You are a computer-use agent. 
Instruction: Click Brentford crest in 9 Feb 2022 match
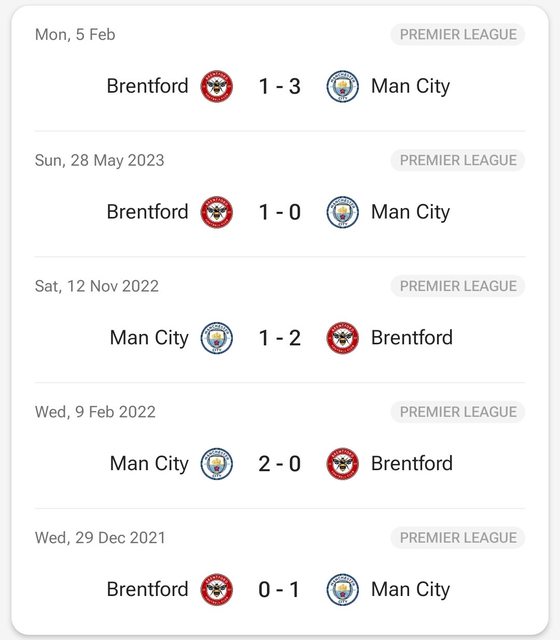coord(343,464)
